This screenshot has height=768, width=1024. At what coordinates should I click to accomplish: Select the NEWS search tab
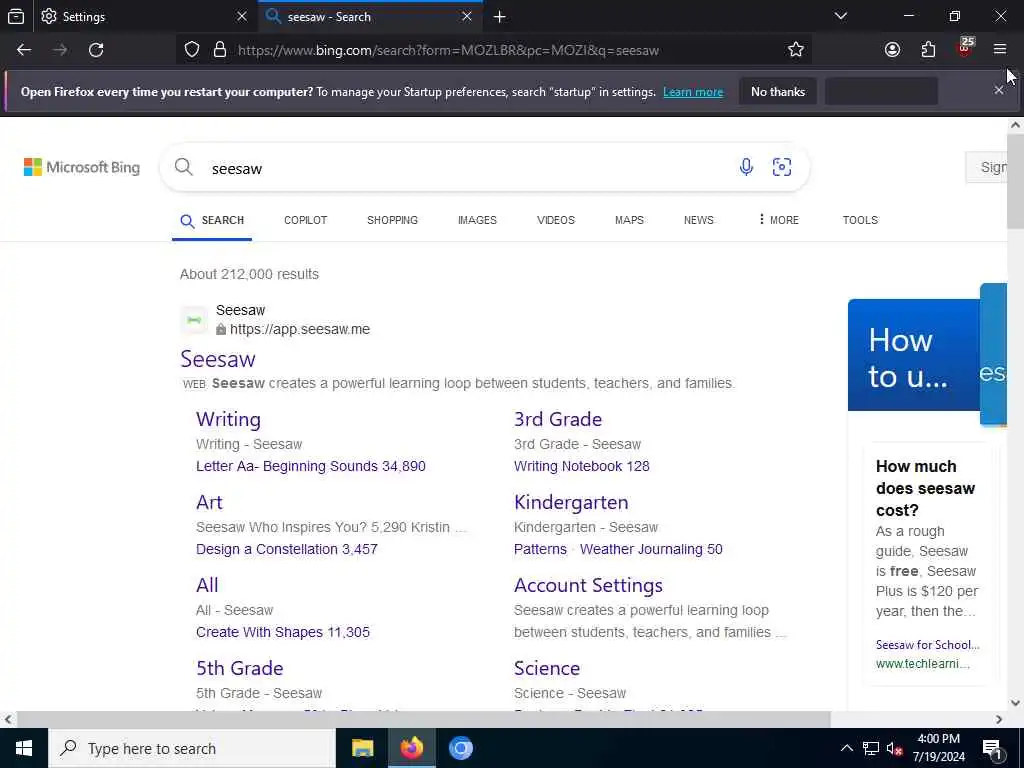[x=699, y=220]
